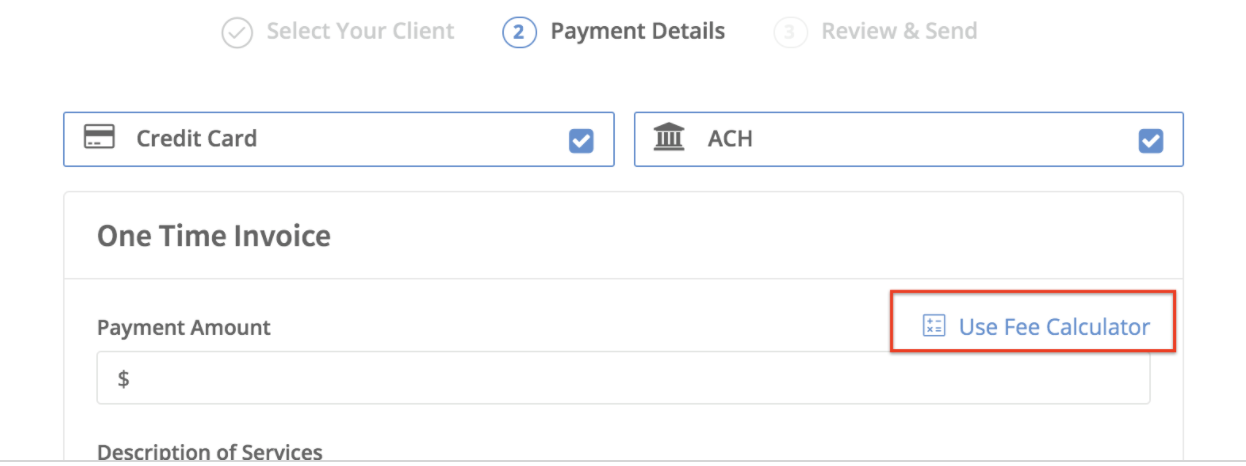Open the Use Fee Calculator link
Screen dimensions: 1246x466
(x=1054, y=327)
